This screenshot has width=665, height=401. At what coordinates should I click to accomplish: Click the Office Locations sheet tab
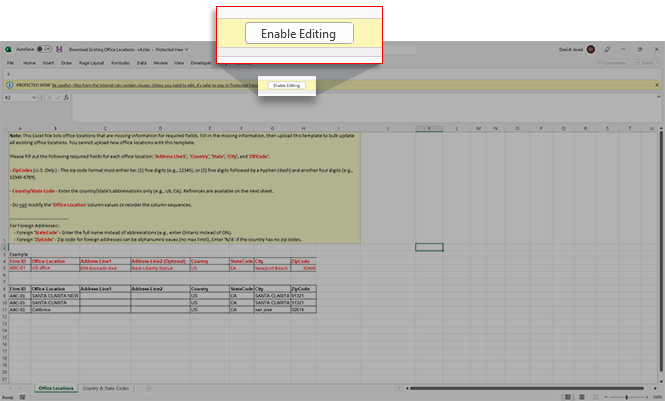click(x=56, y=388)
